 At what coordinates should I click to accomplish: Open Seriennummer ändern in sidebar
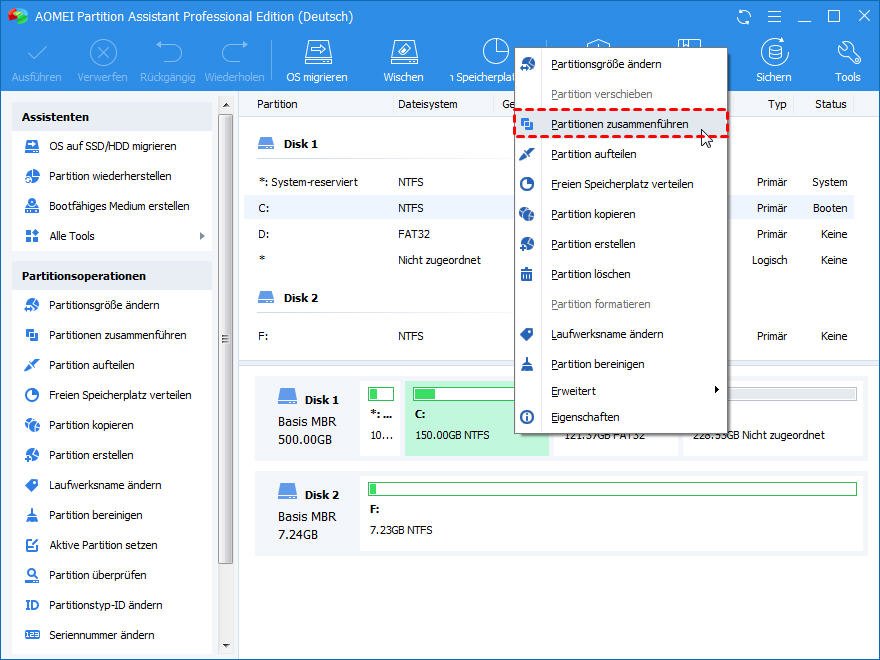point(102,635)
